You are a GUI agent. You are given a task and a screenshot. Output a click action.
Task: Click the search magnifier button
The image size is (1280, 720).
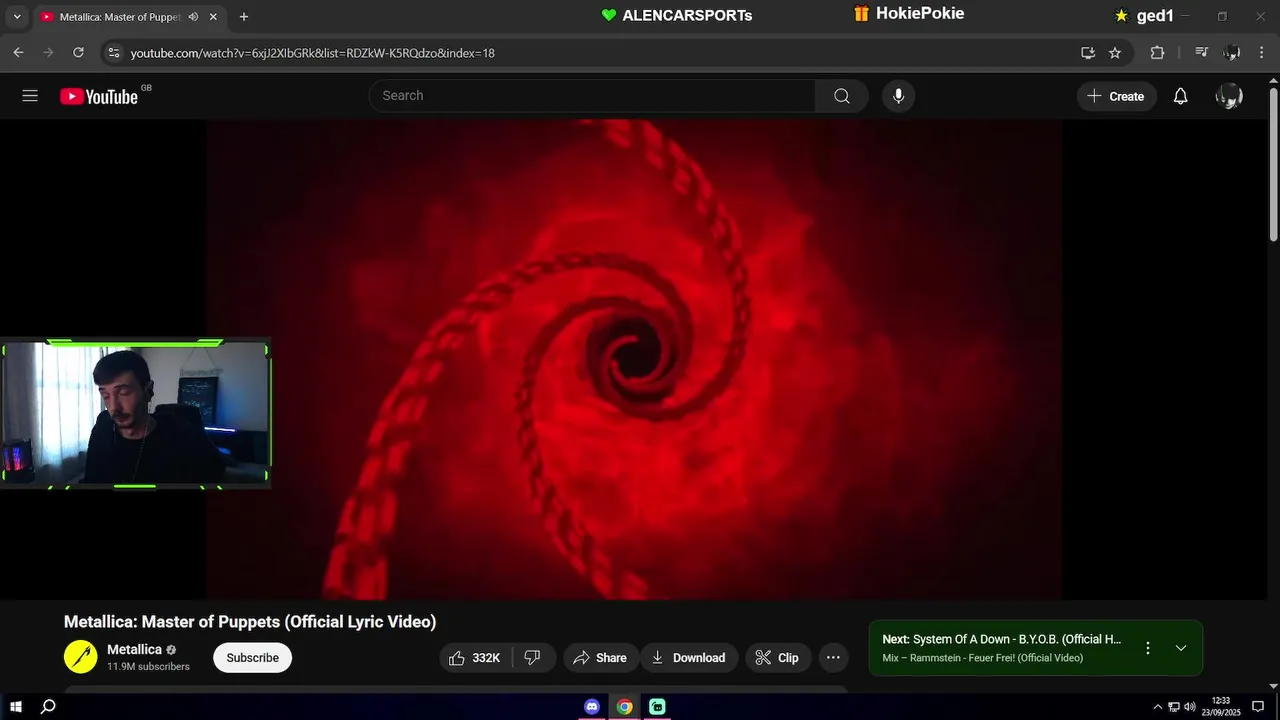coord(841,96)
